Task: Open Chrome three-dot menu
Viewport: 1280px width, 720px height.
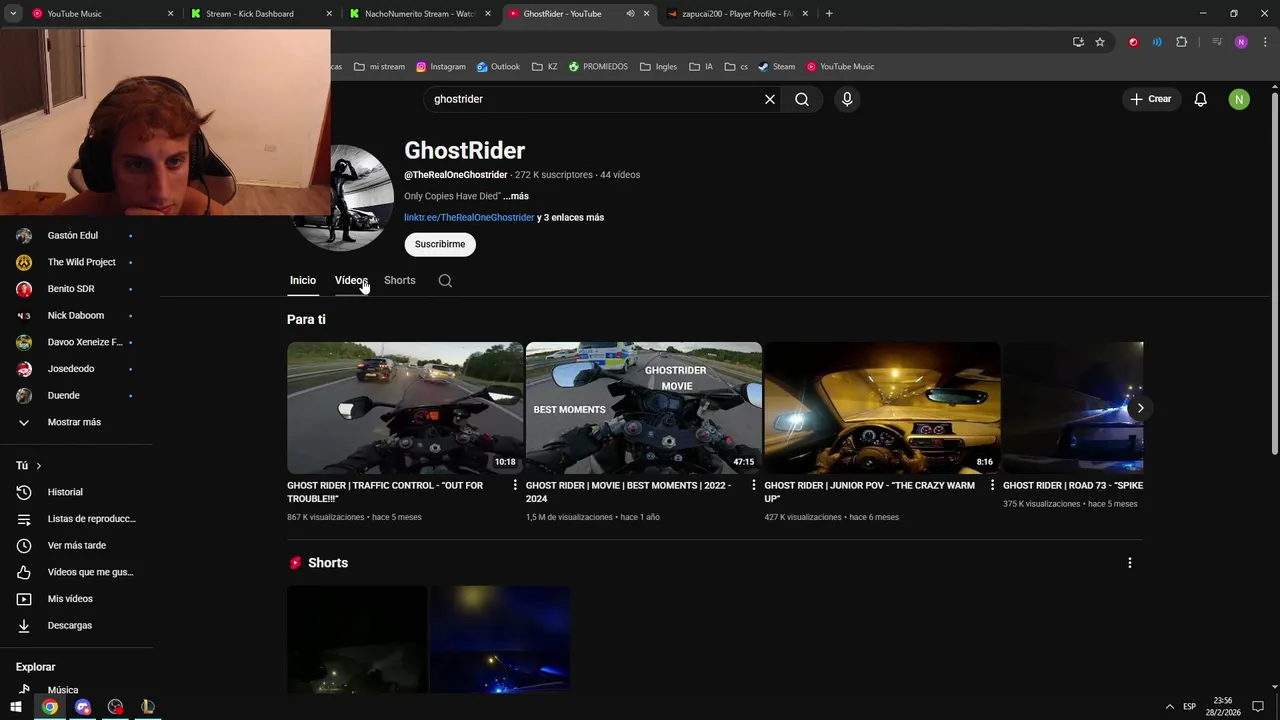Action: [x=1266, y=42]
